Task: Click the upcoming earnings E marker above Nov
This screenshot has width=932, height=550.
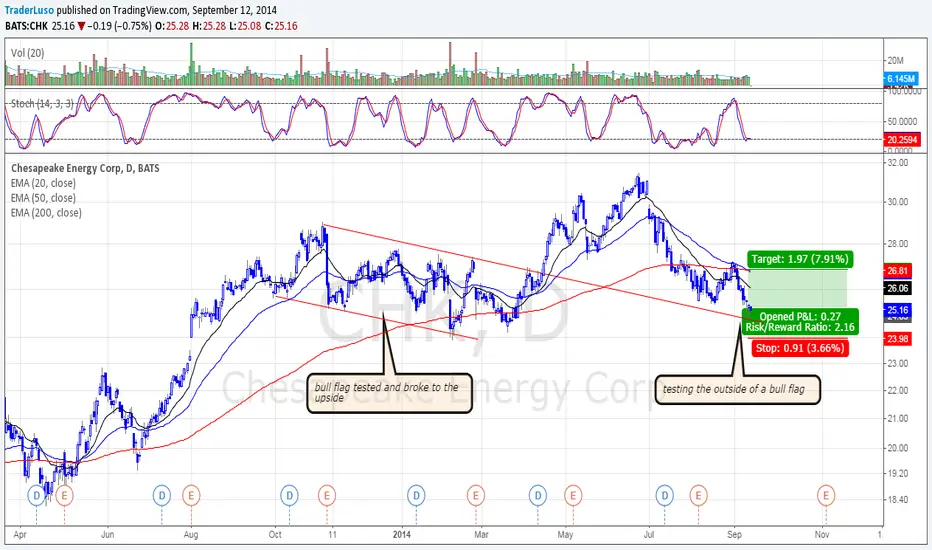Action: (826, 495)
